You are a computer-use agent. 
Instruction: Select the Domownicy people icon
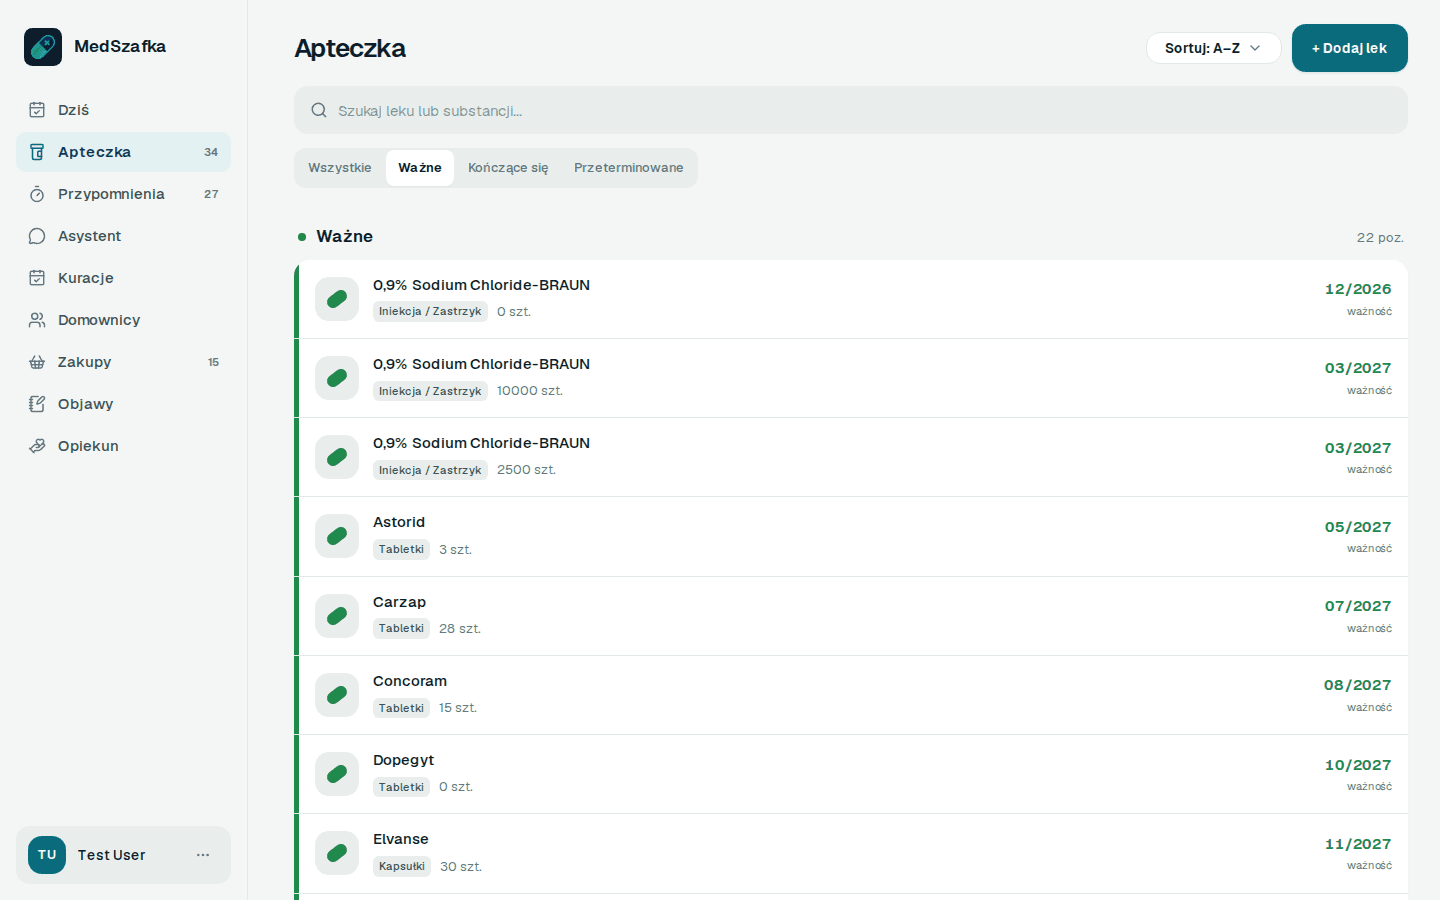pos(37,320)
